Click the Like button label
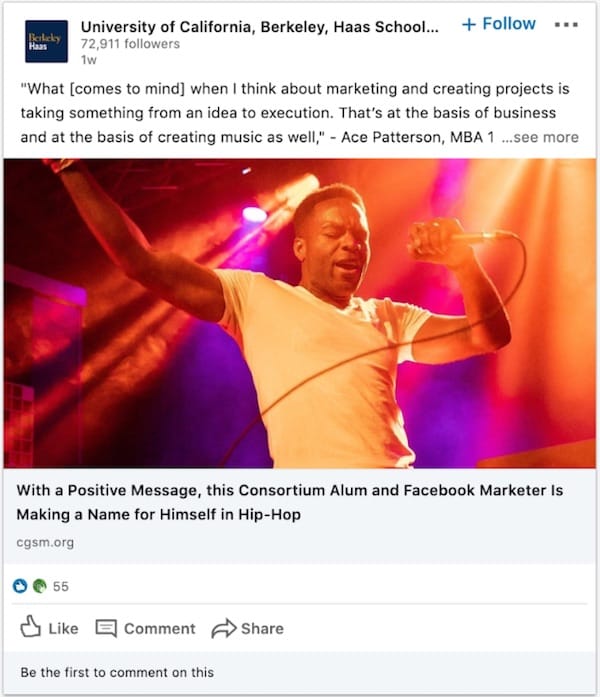The height and width of the screenshot is (697, 600). click(x=63, y=628)
